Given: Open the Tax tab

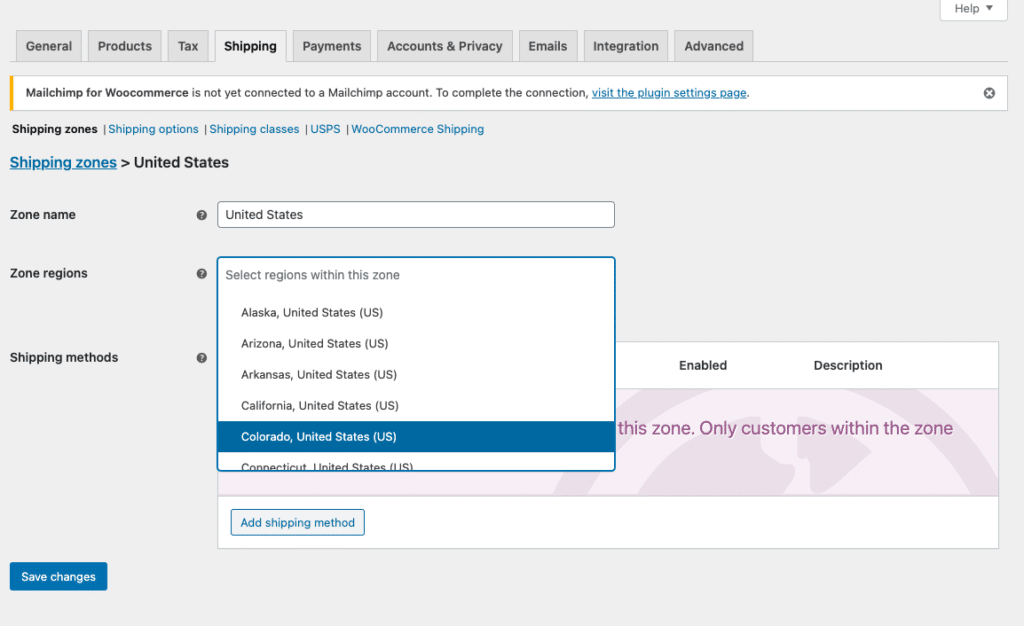Looking at the screenshot, I should click(187, 45).
